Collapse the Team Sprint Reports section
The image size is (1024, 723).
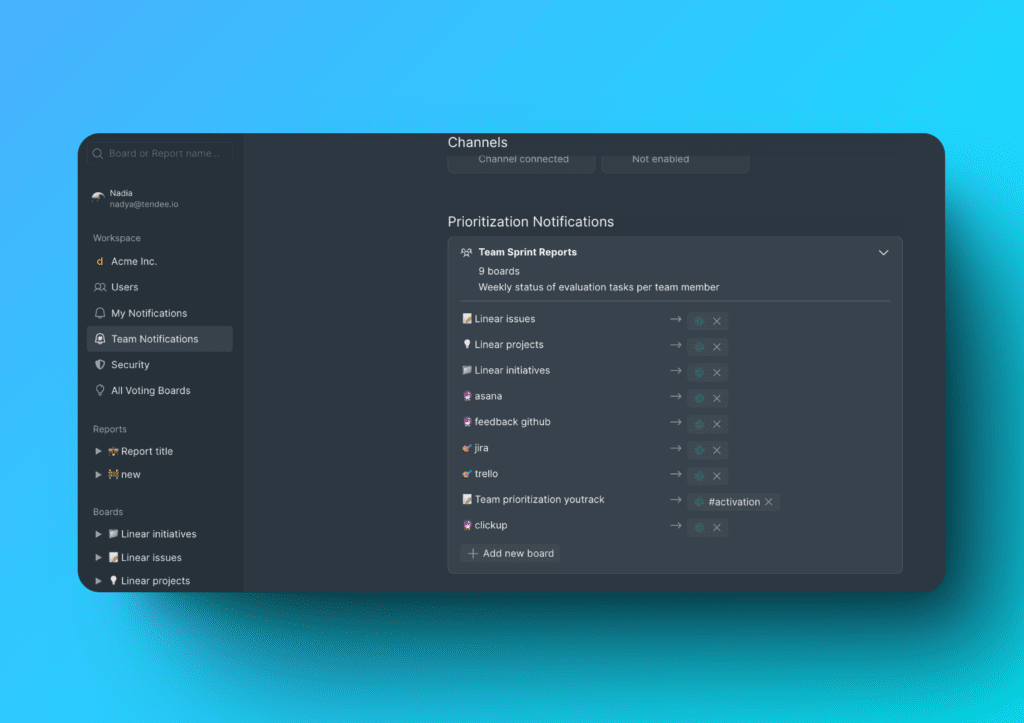(883, 253)
